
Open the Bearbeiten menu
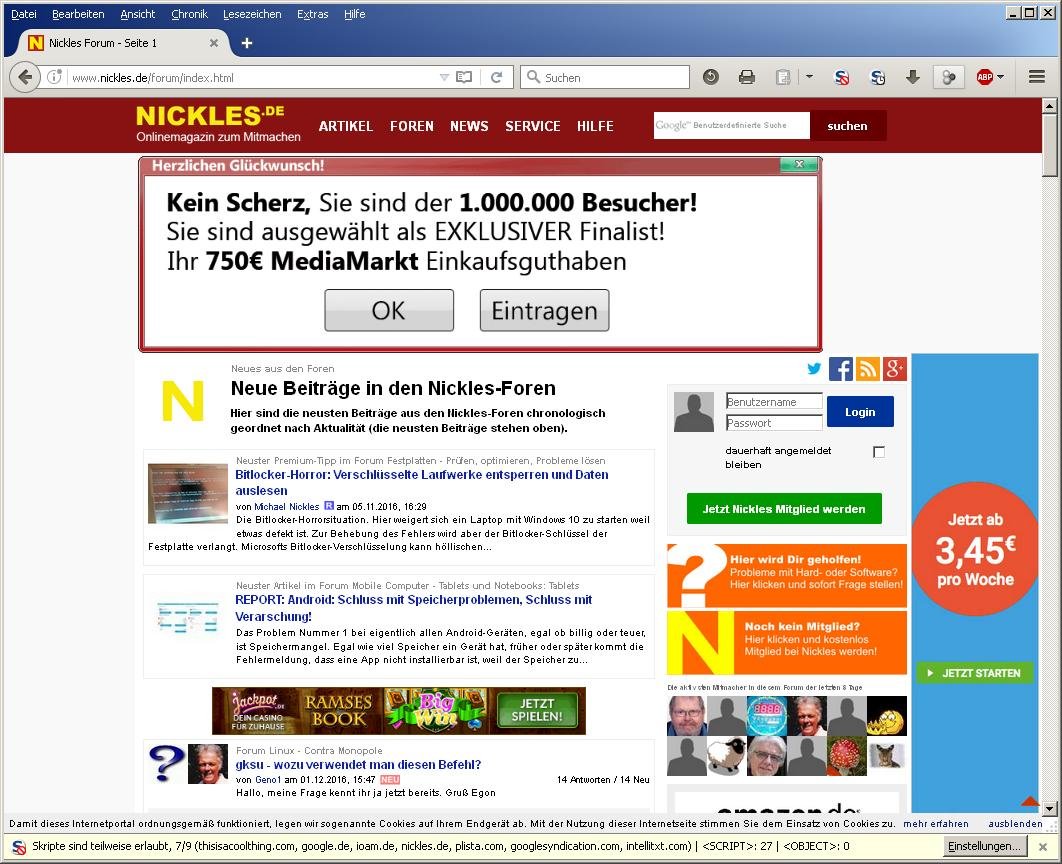tap(78, 14)
